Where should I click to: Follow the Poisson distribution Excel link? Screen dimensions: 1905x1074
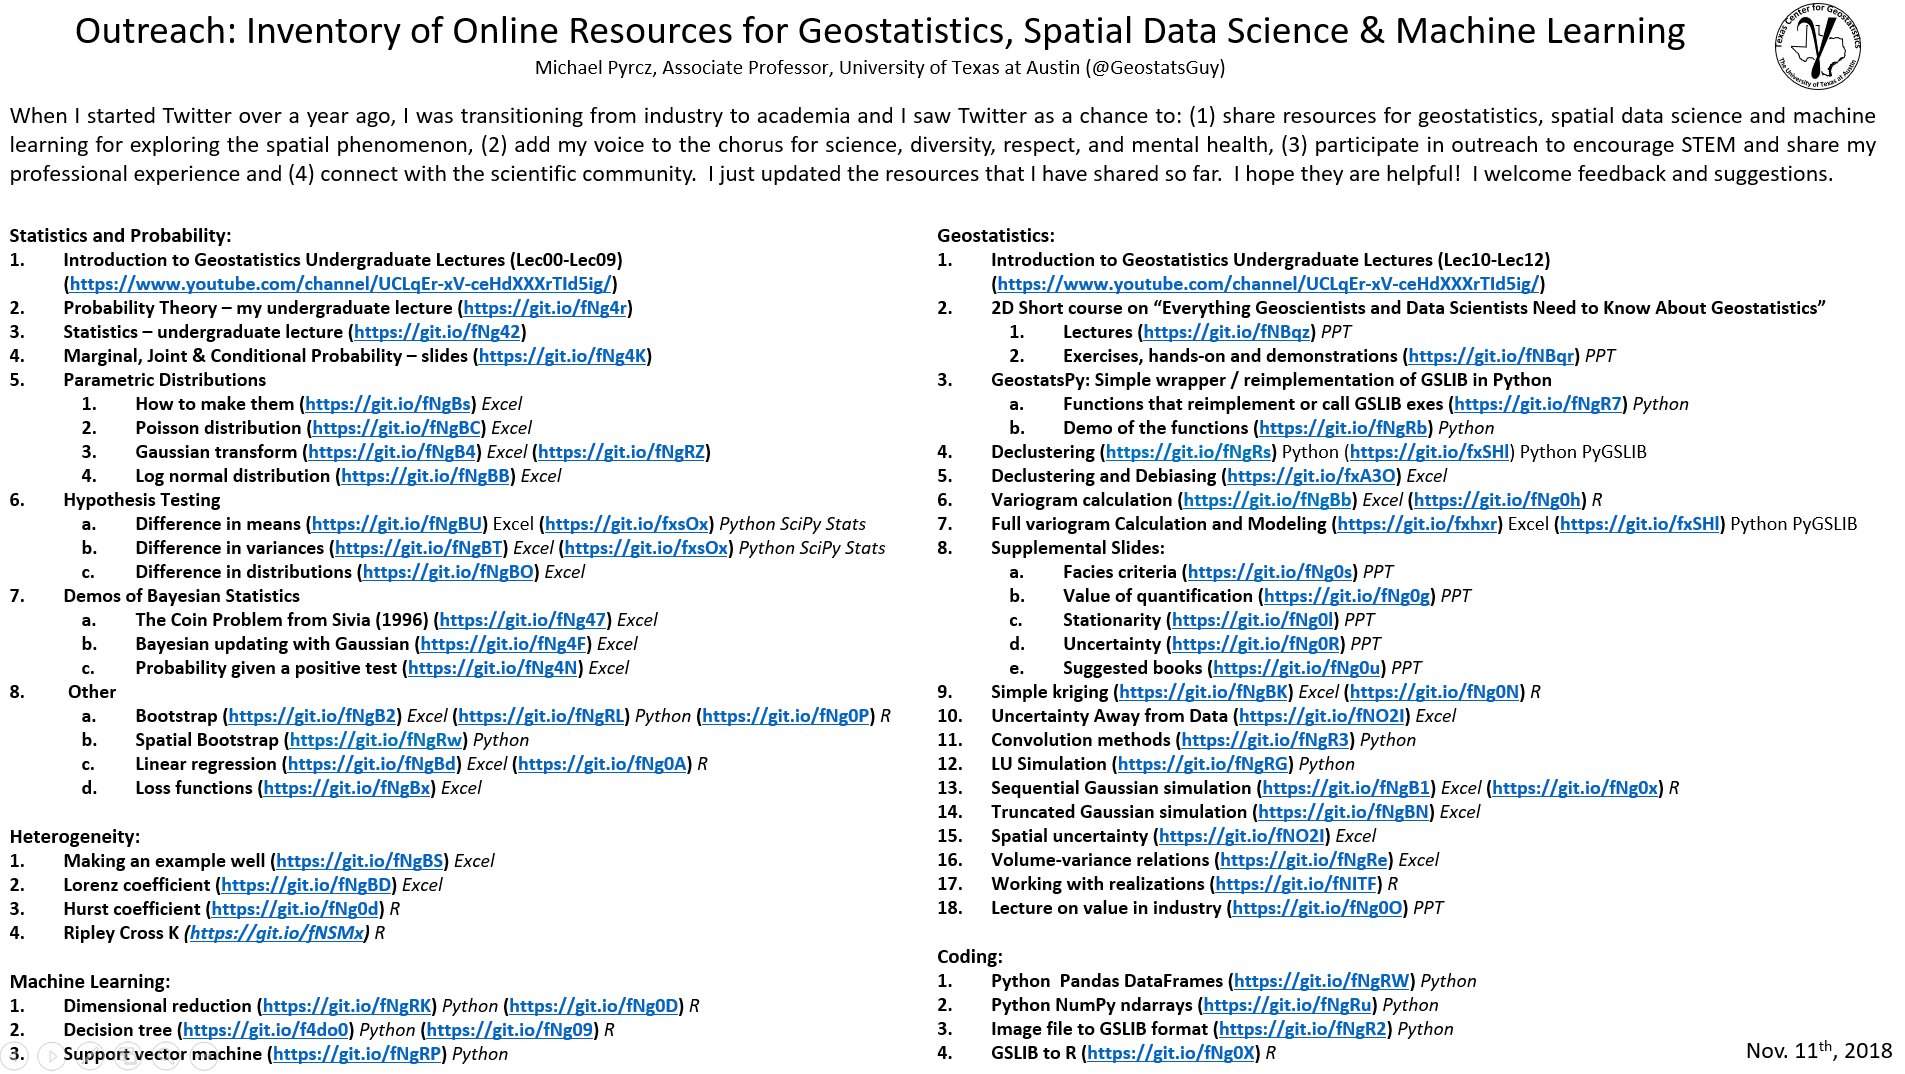coord(398,428)
